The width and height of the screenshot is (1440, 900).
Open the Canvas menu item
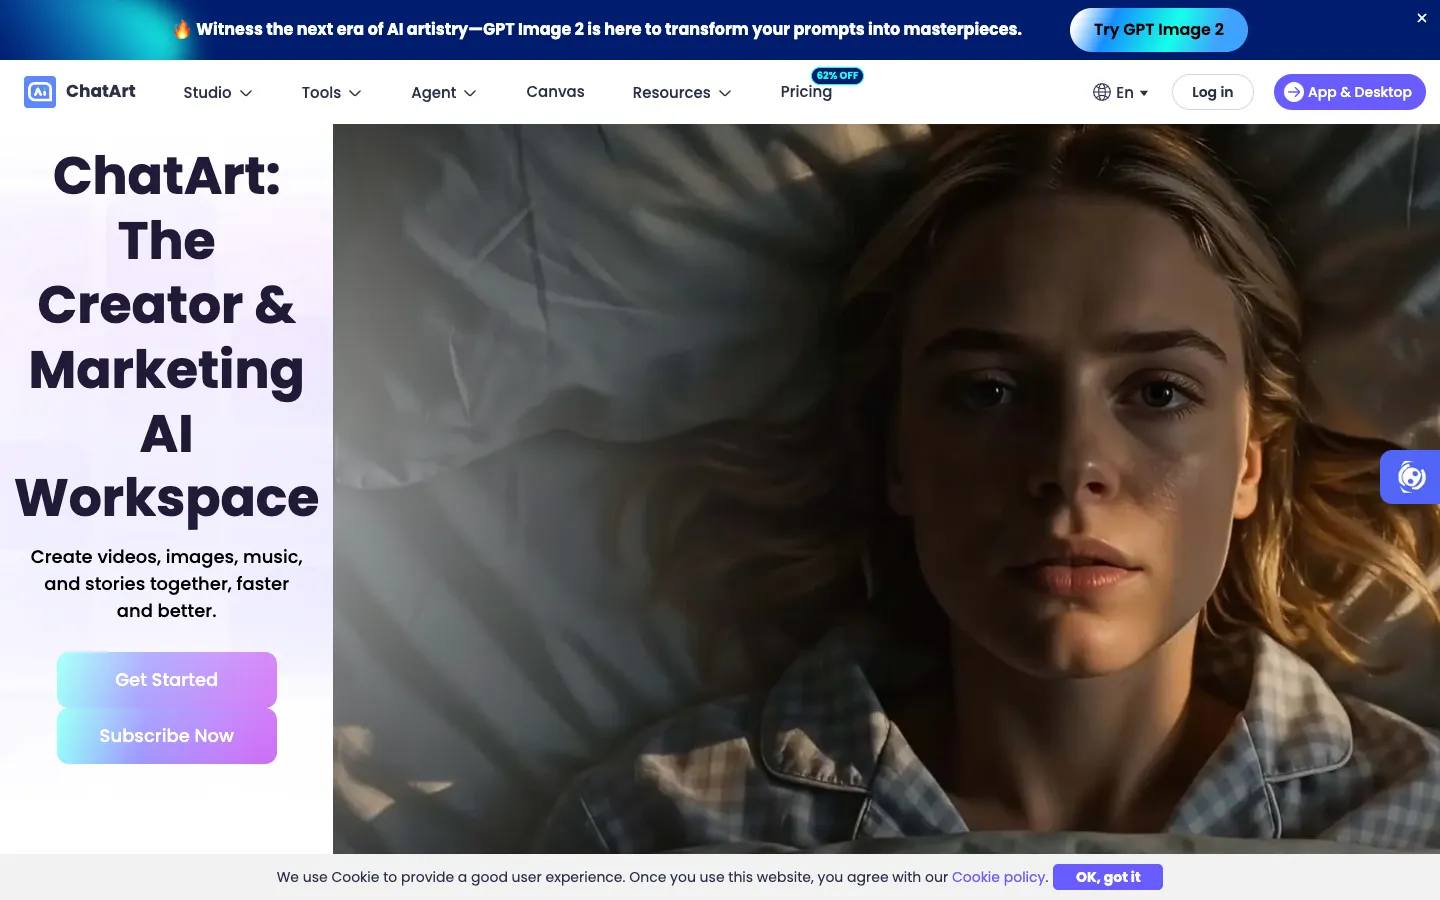tap(556, 91)
